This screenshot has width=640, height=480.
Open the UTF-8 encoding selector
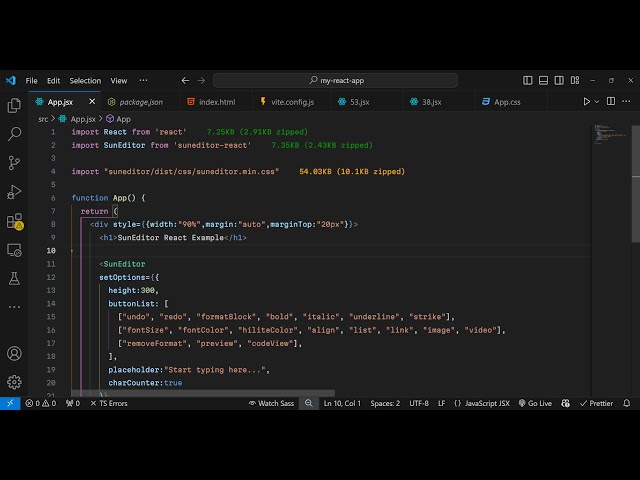pos(418,403)
